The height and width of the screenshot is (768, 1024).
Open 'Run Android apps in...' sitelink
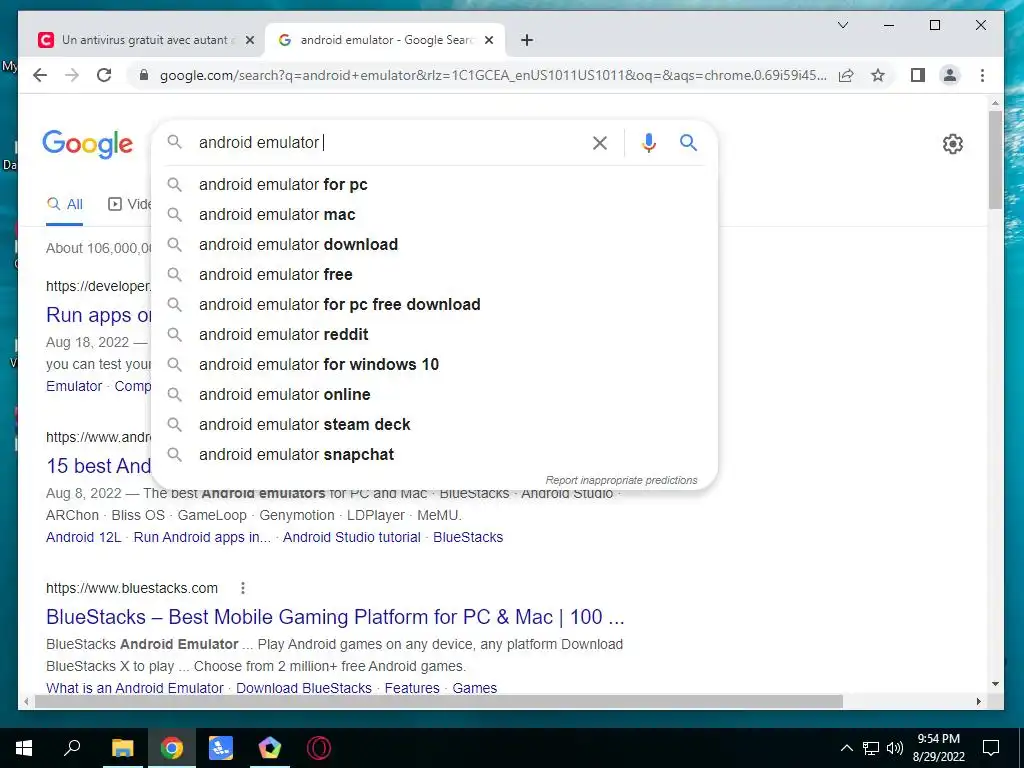tap(202, 537)
